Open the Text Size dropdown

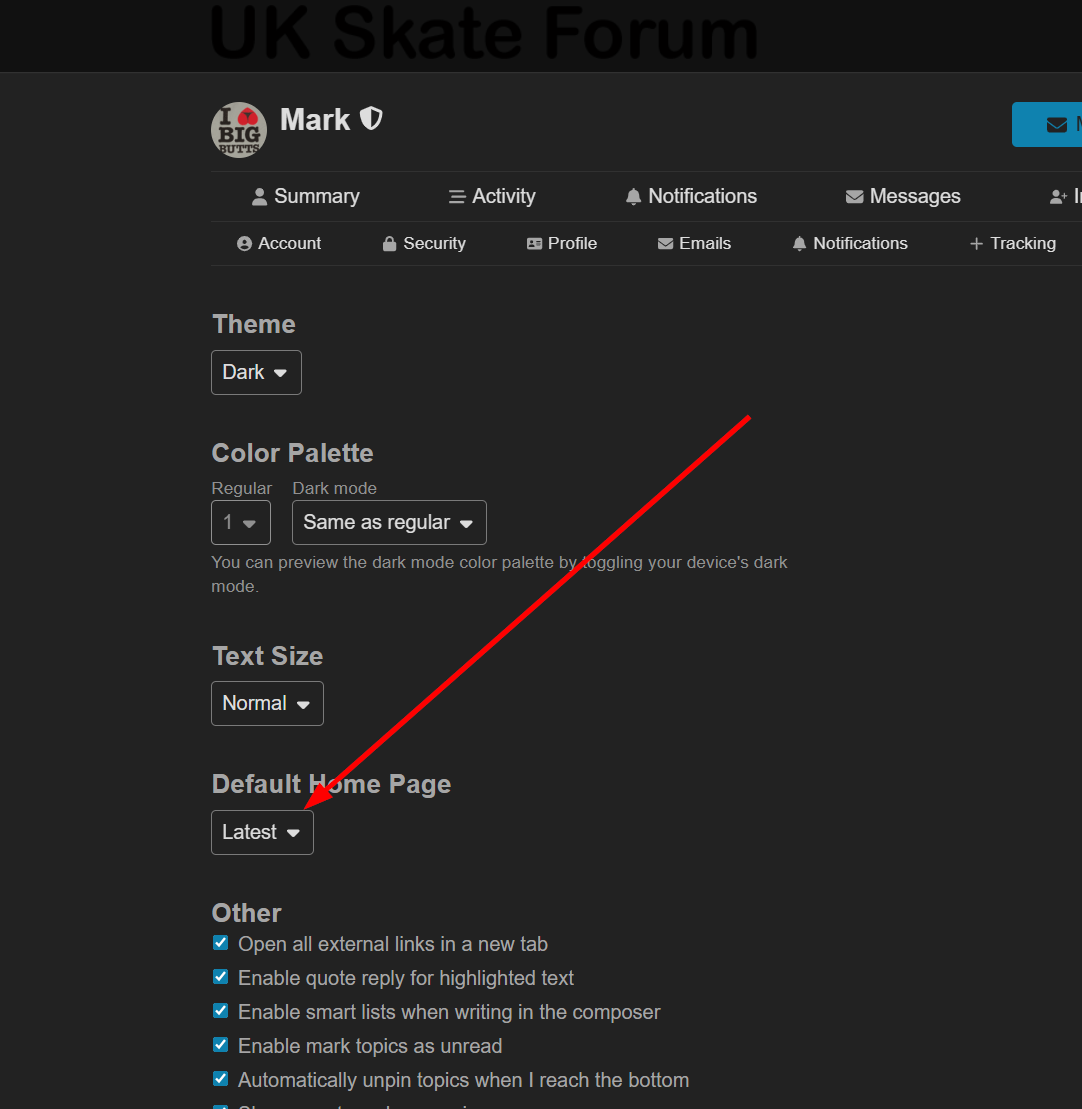pos(267,704)
